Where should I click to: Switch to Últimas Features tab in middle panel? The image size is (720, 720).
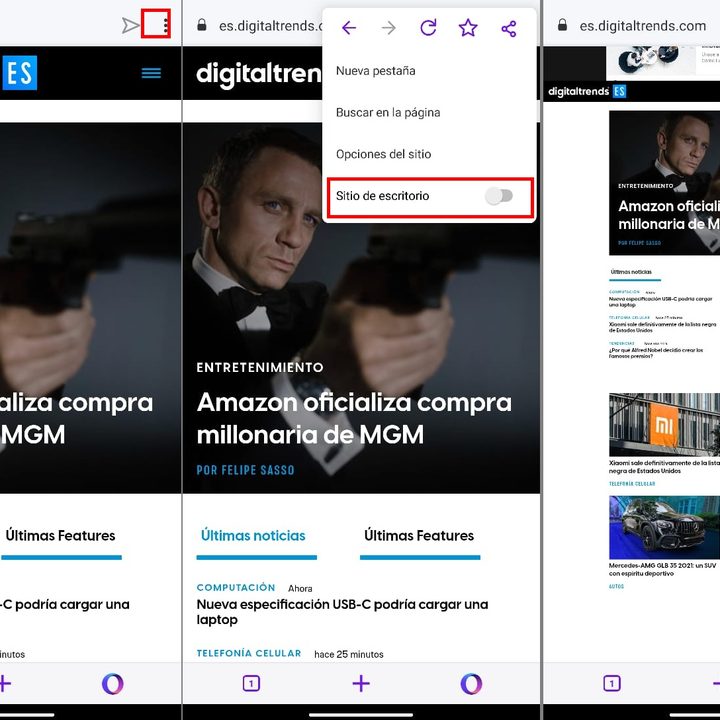coord(419,536)
